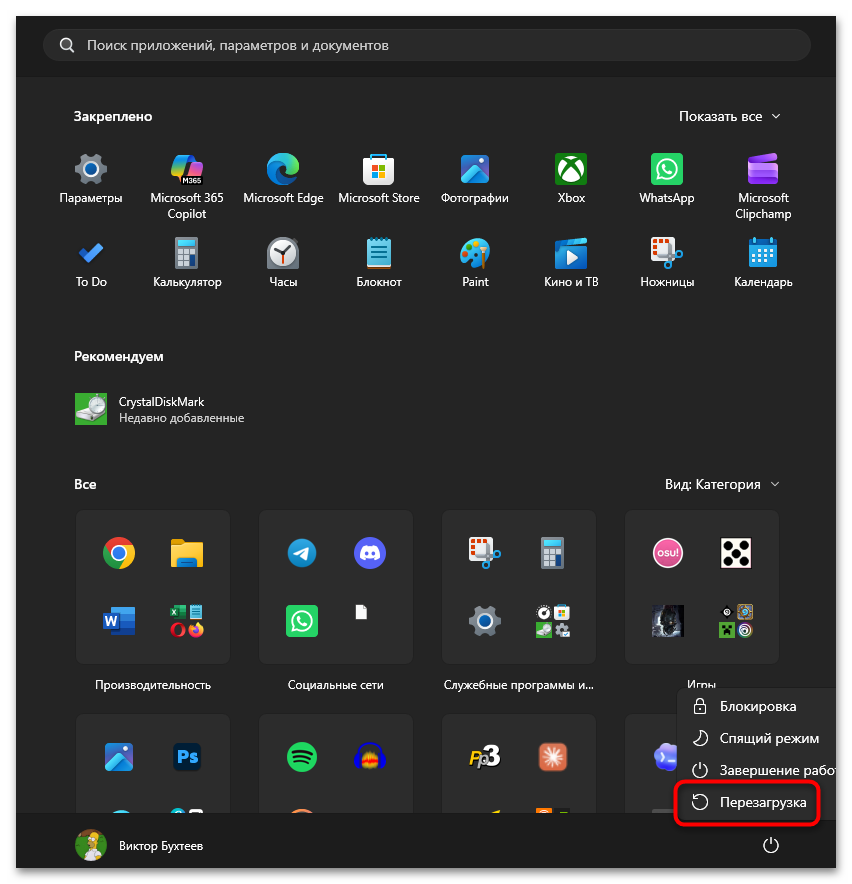
Task: Open recommended CrystalDiskMark item
Action: 160,409
